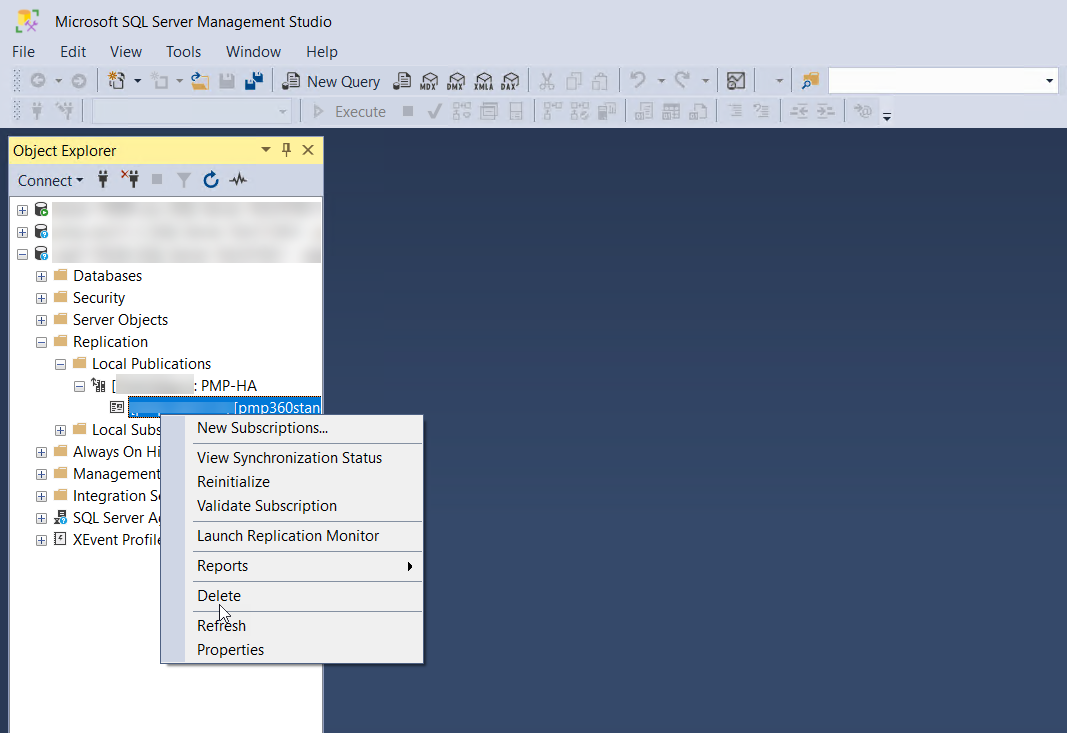Viewport: 1067px width, 733px height.
Task: Expand the Security folder node
Action: coord(42,298)
